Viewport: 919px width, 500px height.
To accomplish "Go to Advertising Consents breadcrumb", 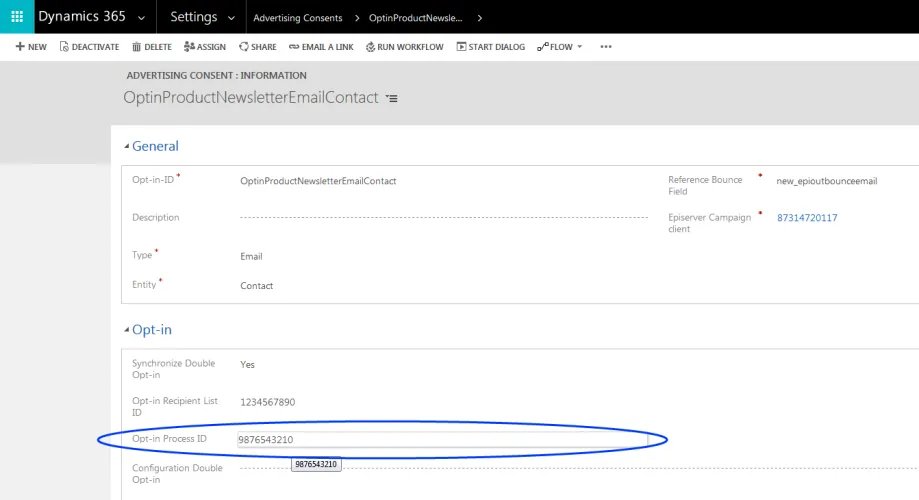I will pos(298,18).
